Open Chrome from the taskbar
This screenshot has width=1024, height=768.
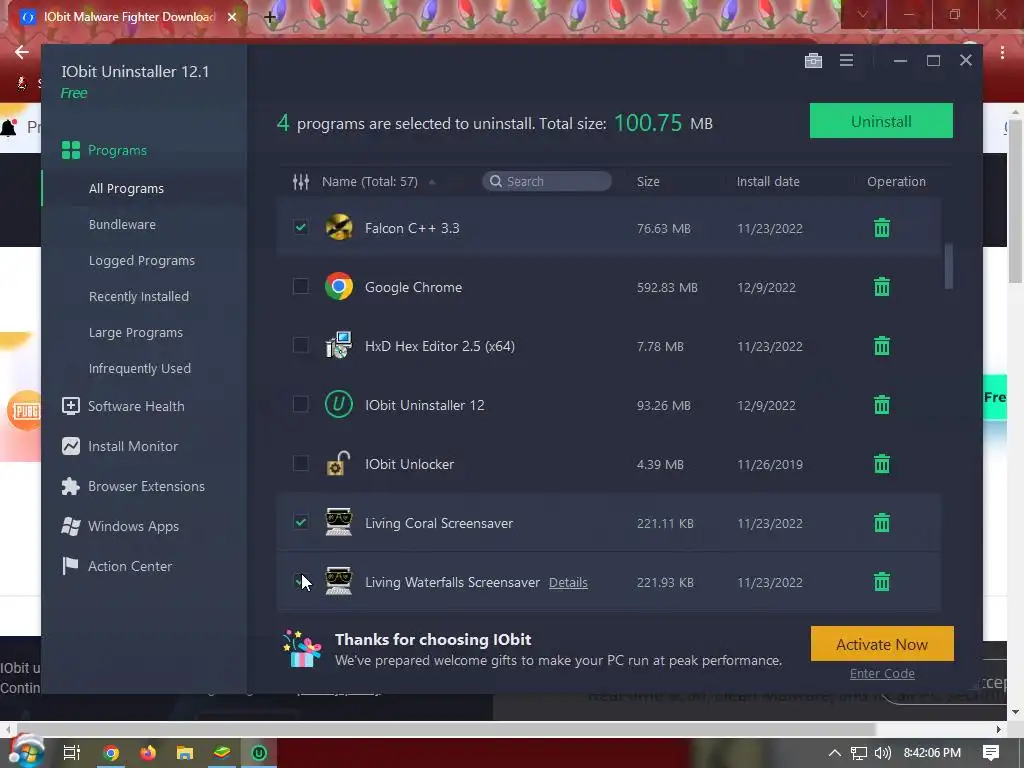tap(111, 753)
